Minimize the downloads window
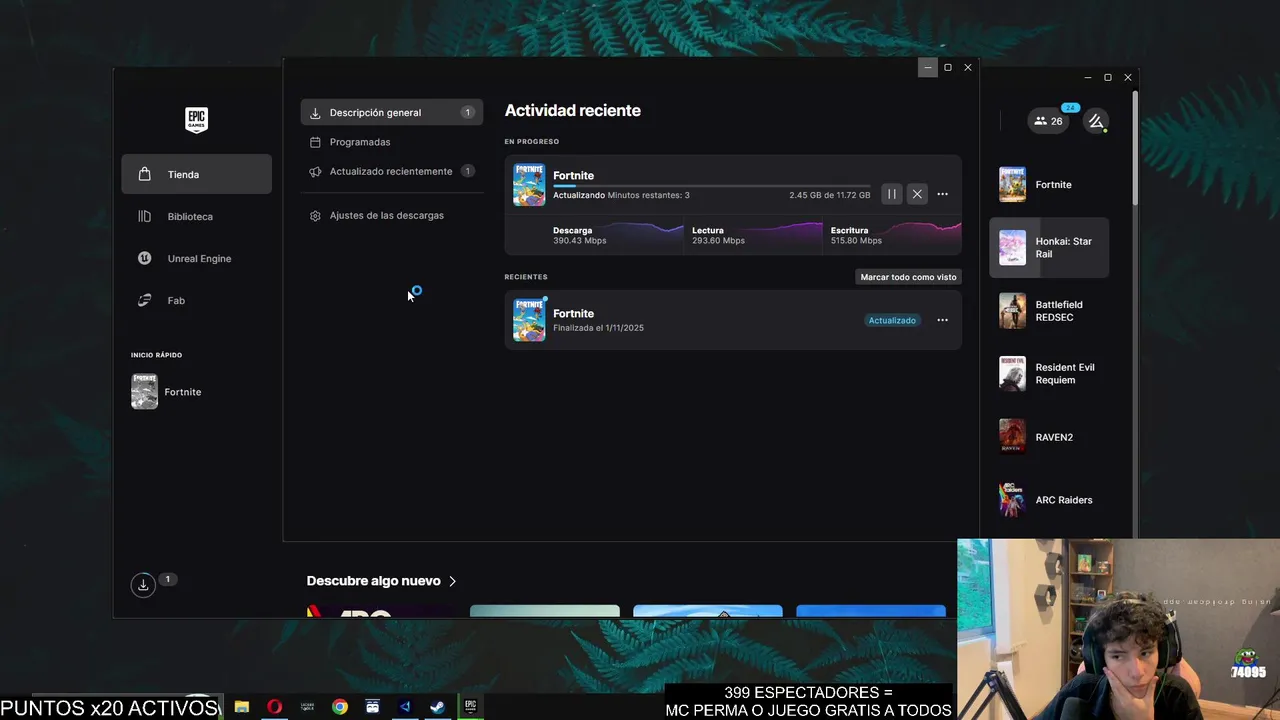 tap(927, 67)
